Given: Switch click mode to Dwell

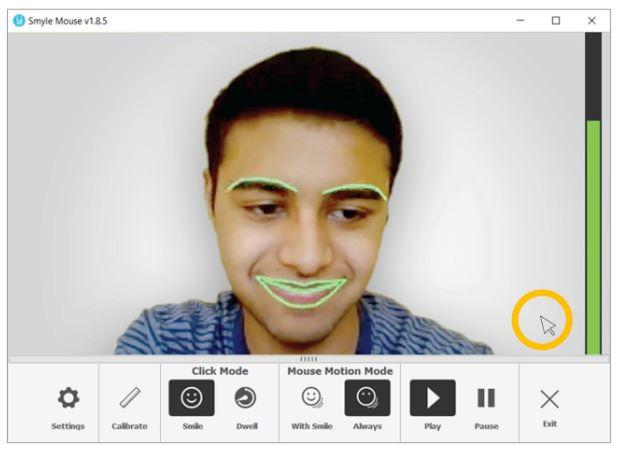Looking at the screenshot, I should [246, 398].
